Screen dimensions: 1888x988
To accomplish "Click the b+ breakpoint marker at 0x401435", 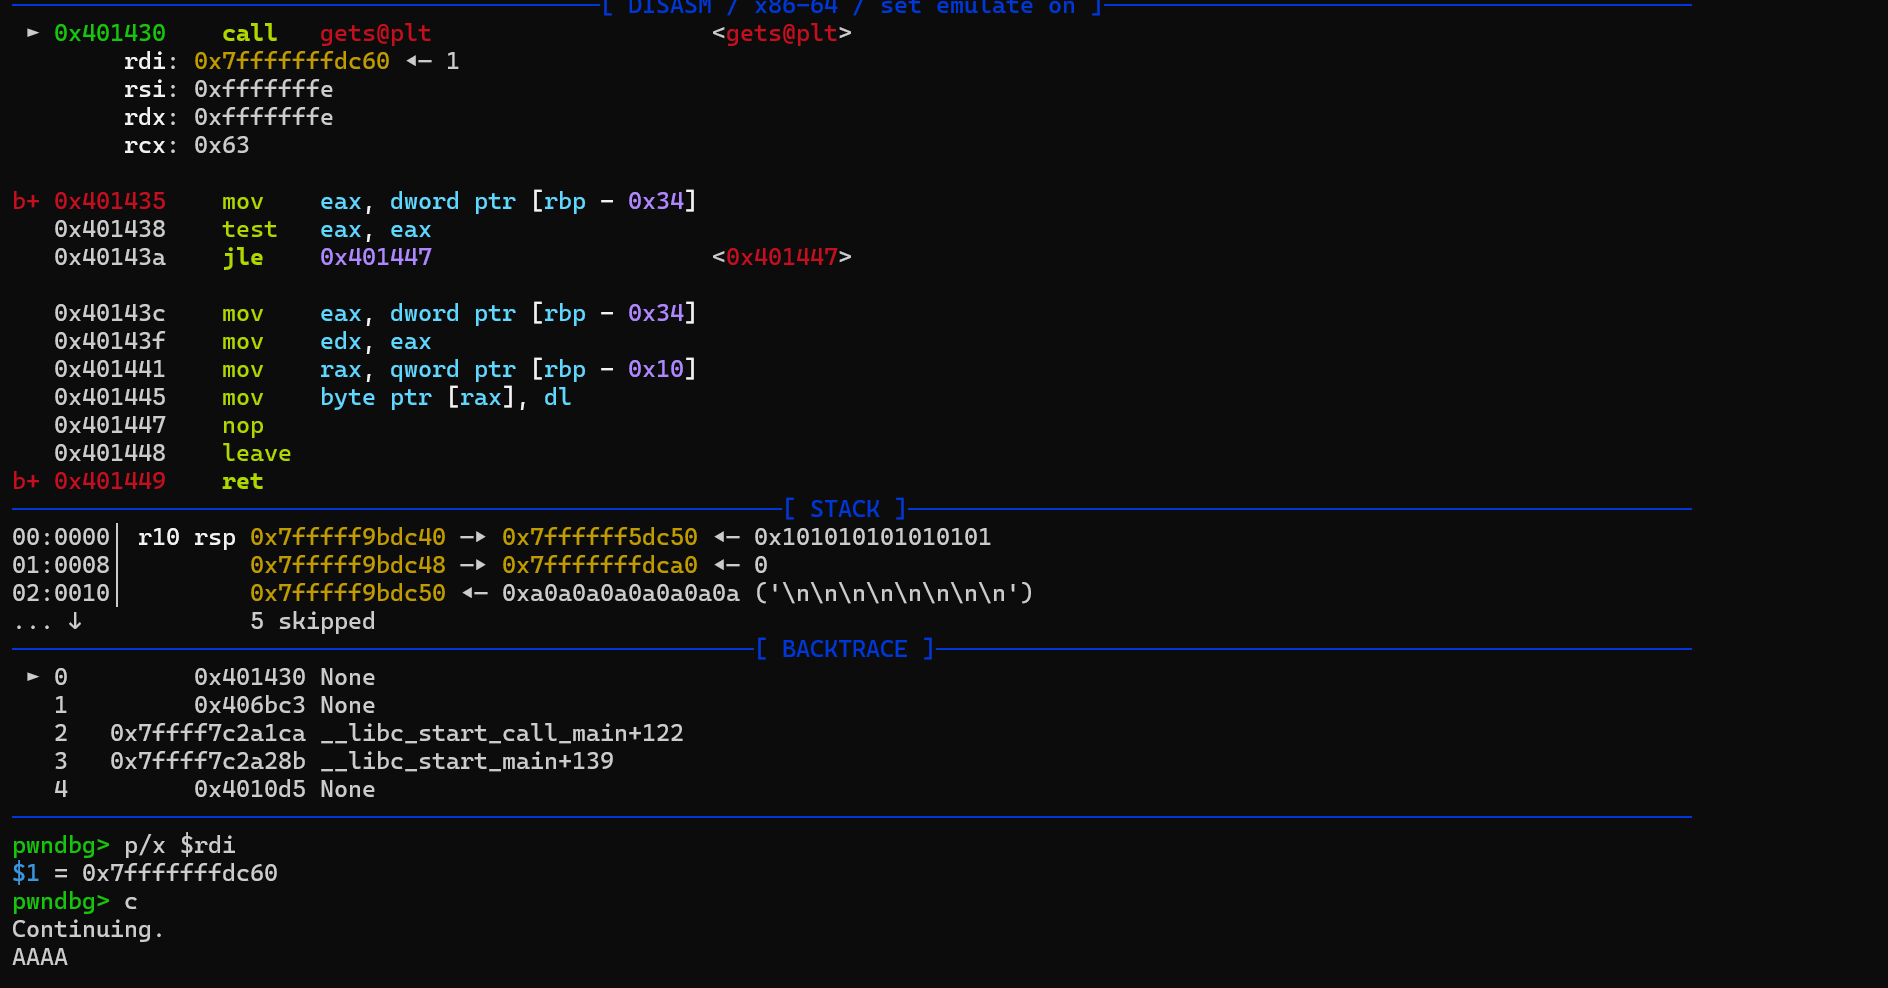I will tap(26, 201).
